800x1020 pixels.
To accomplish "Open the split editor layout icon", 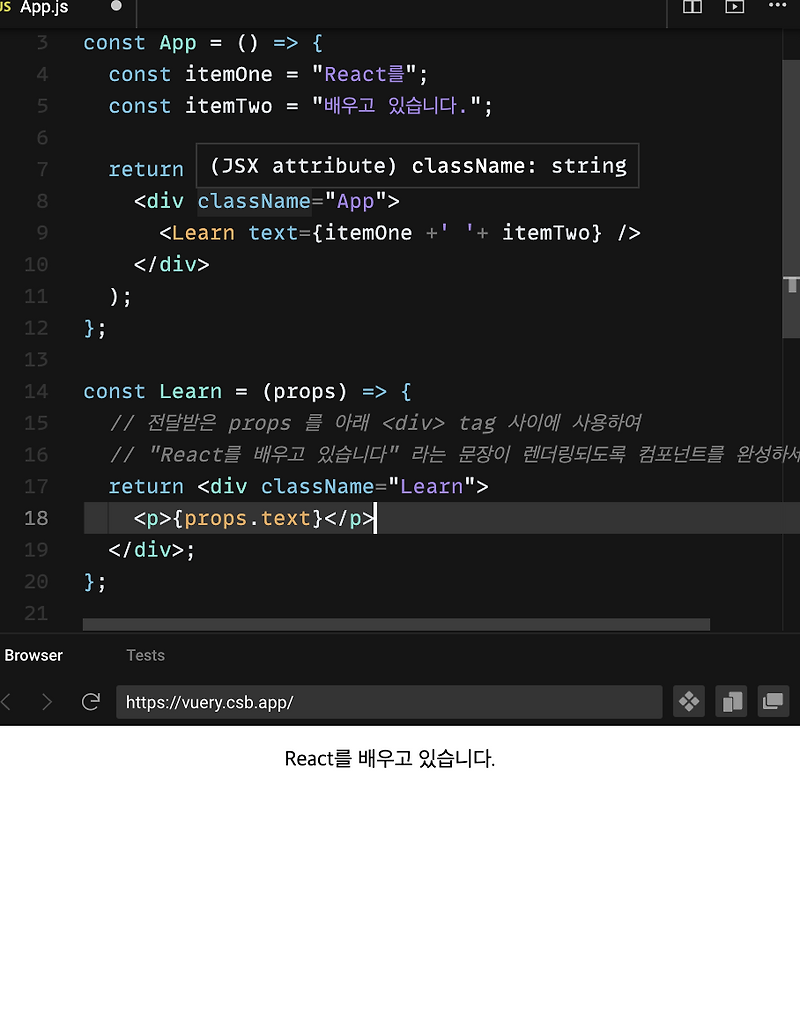I will coord(691,8).
